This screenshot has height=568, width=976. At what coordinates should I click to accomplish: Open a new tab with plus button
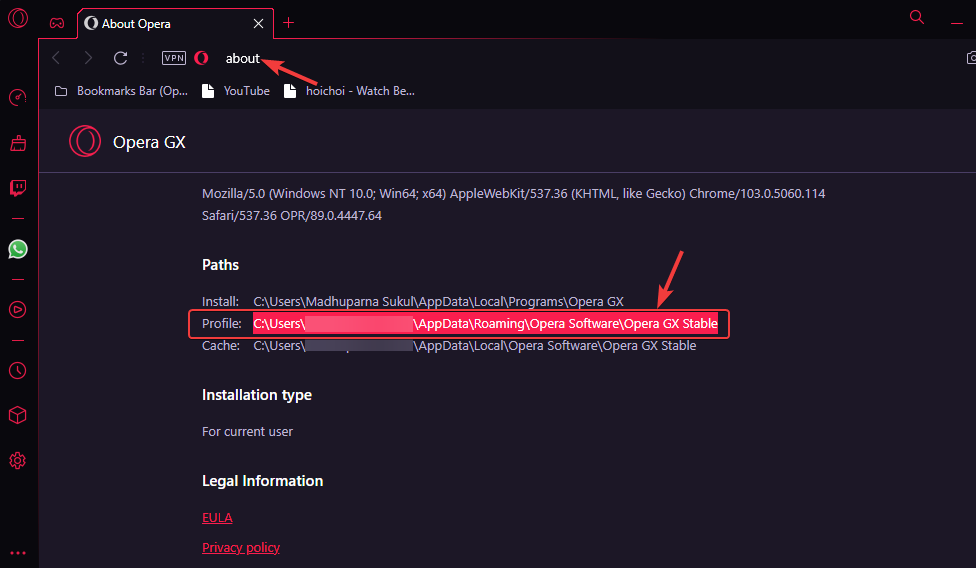coord(288,23)
